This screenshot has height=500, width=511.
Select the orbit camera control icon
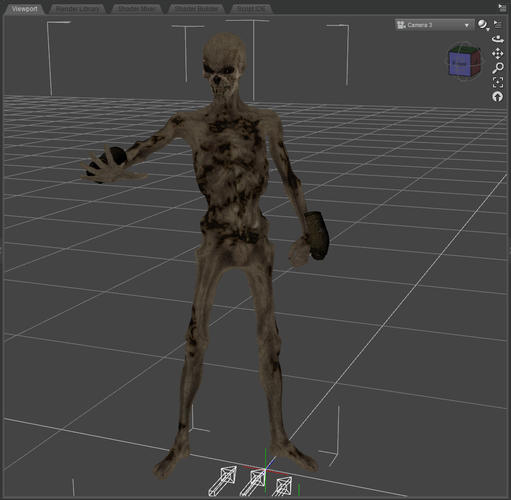coord(498,39)
